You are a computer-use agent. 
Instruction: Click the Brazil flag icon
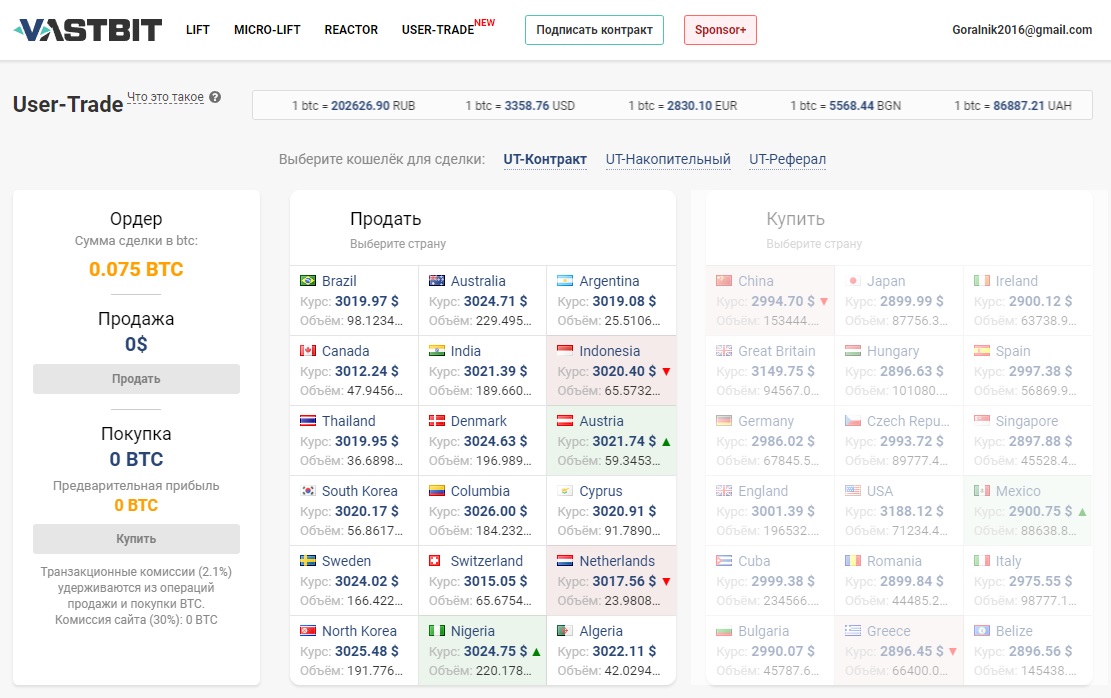[308, 281]
